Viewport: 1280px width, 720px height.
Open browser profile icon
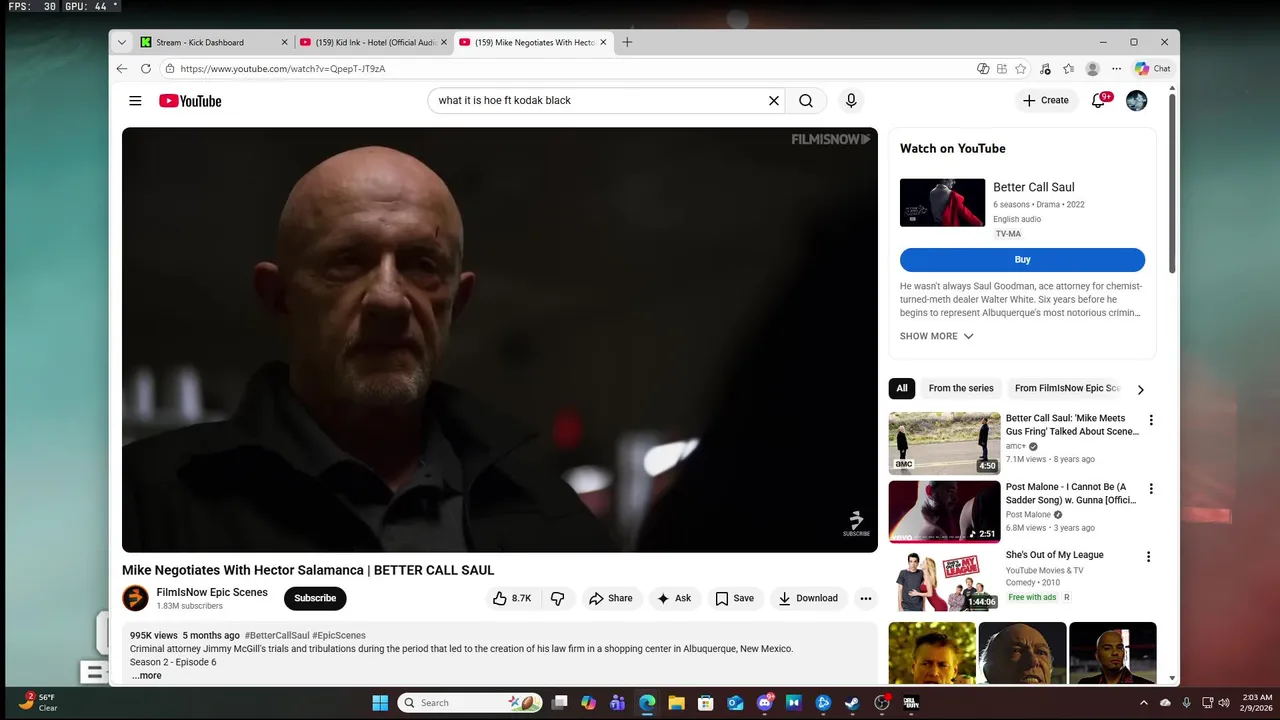1093,69
